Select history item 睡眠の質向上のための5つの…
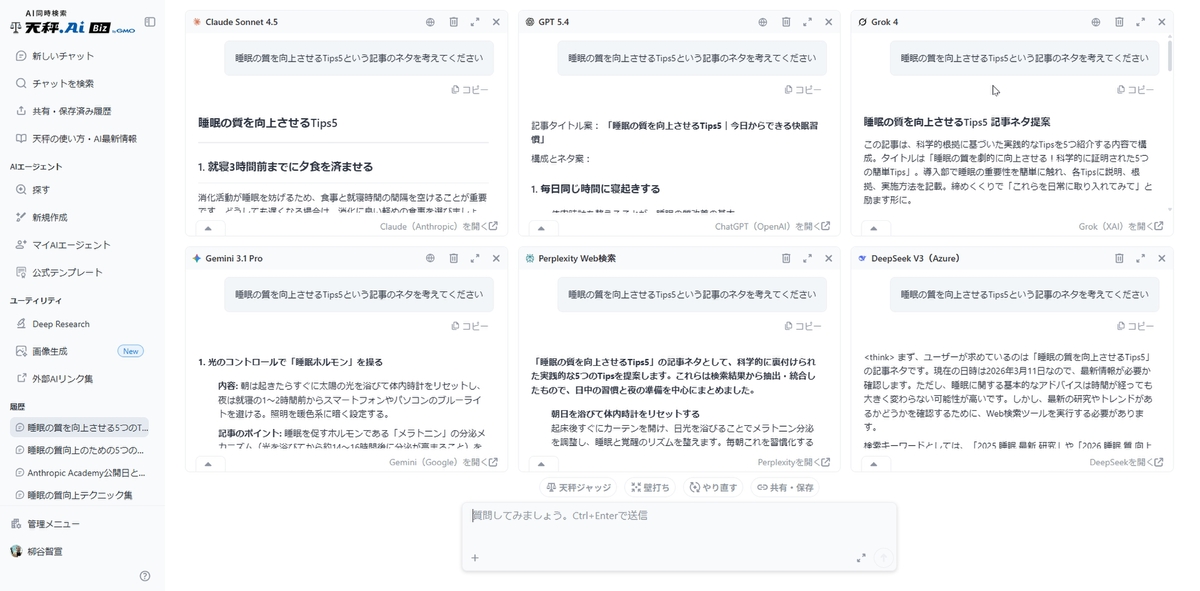The height and width of the screenshot is (591, 1200). pos(80,450)
